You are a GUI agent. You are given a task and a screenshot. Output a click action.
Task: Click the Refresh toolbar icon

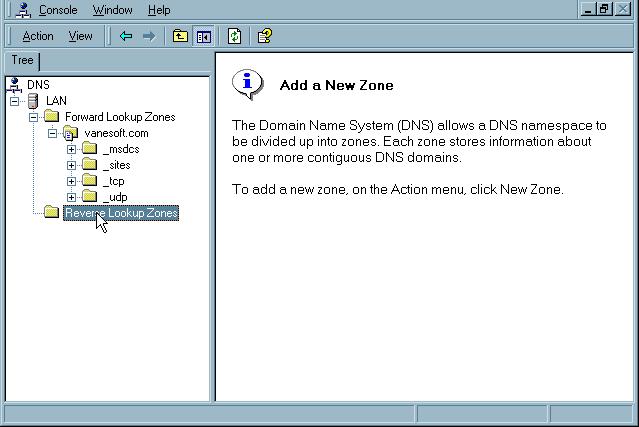tap(234, 36)
